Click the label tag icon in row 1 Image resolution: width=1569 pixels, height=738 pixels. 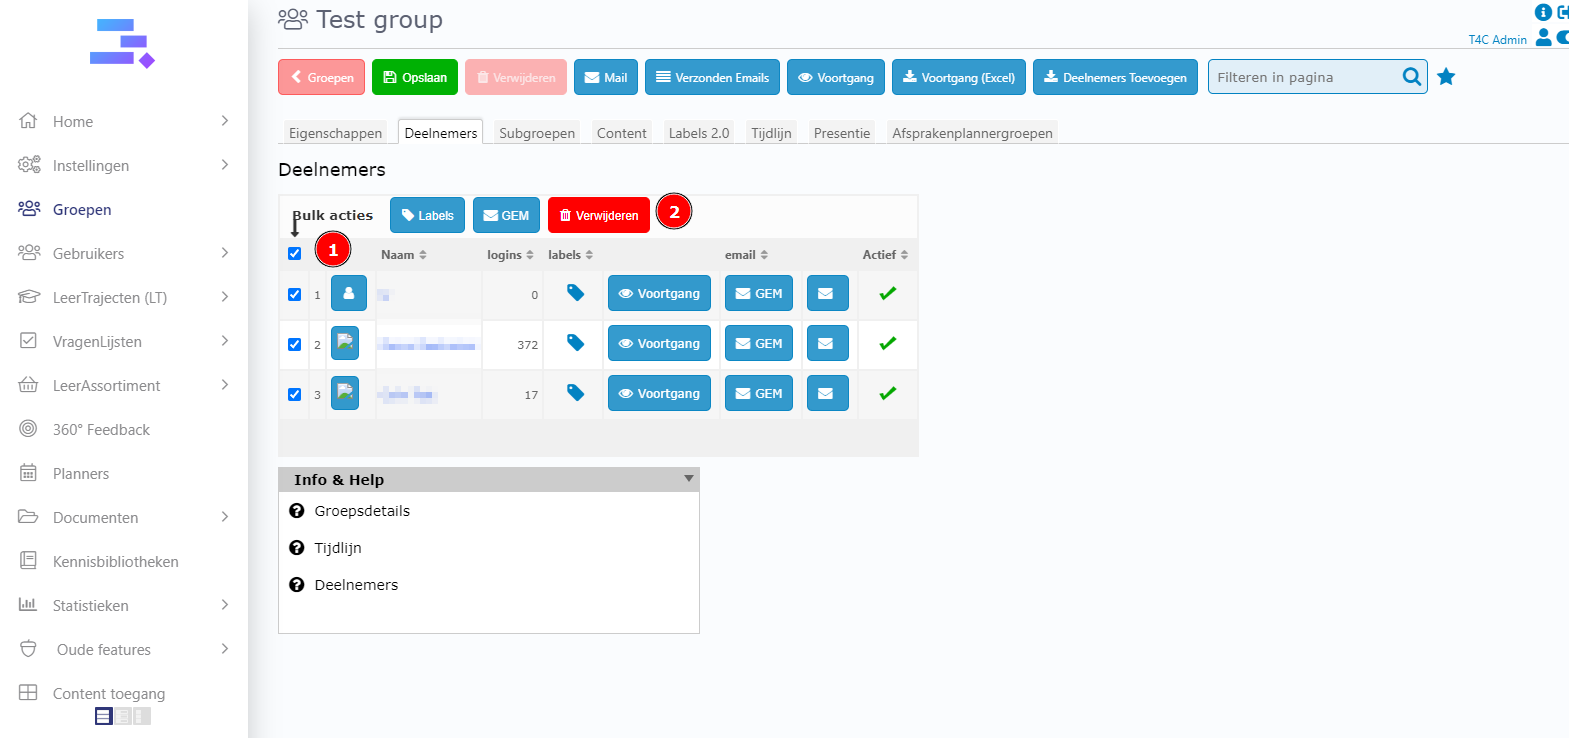click(575, 293)
